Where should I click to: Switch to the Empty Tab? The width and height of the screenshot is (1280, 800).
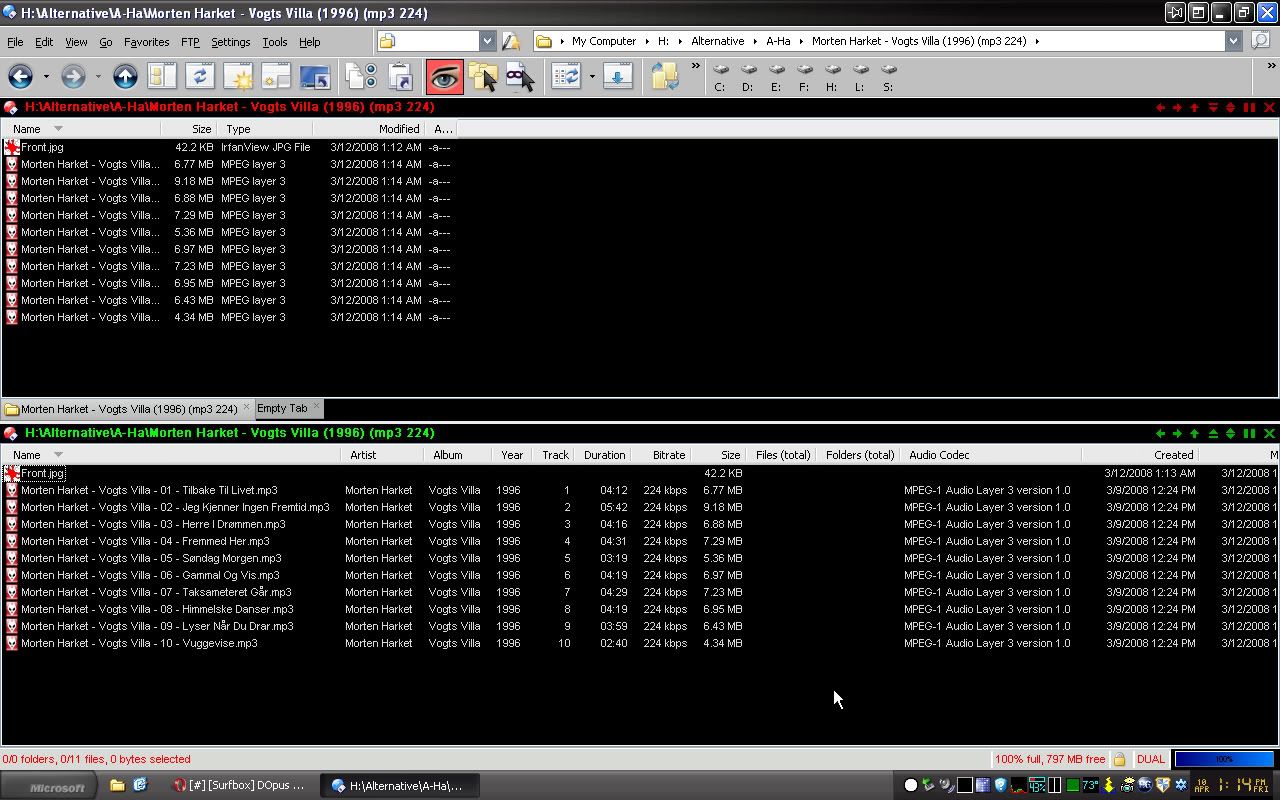click(282, 408)
